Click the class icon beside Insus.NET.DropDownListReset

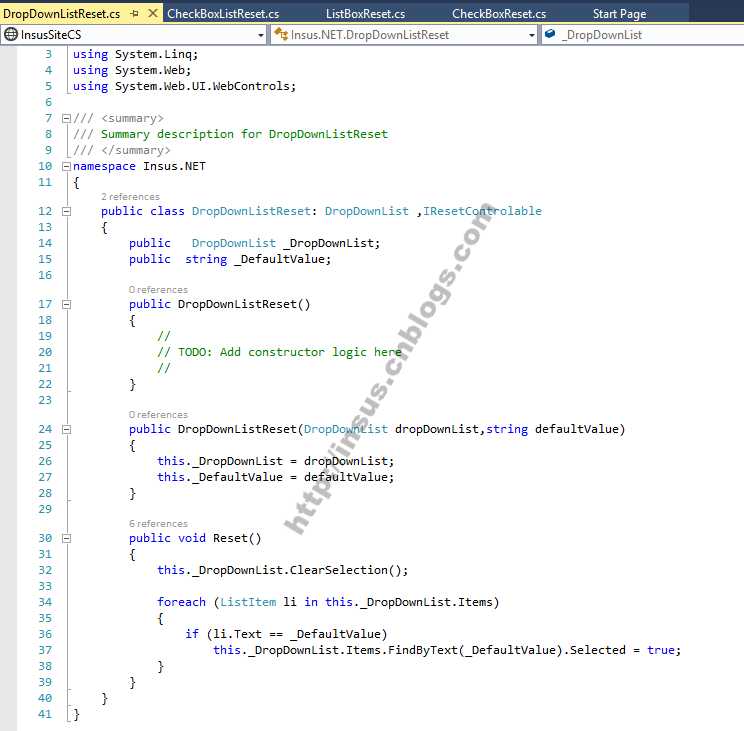[281, 34]
